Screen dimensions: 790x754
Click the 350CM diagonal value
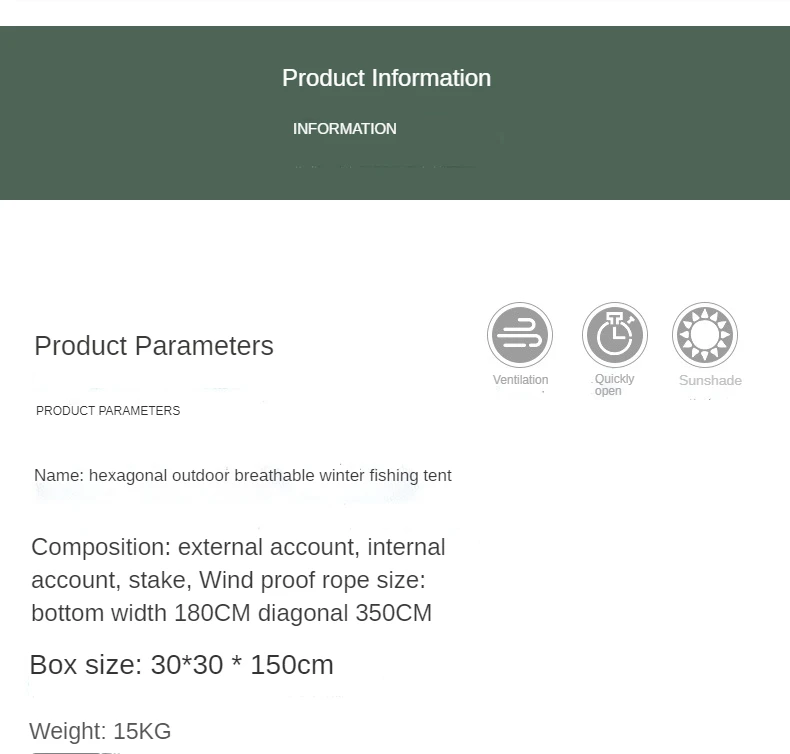pyautogui.click(x=394, y=613)
